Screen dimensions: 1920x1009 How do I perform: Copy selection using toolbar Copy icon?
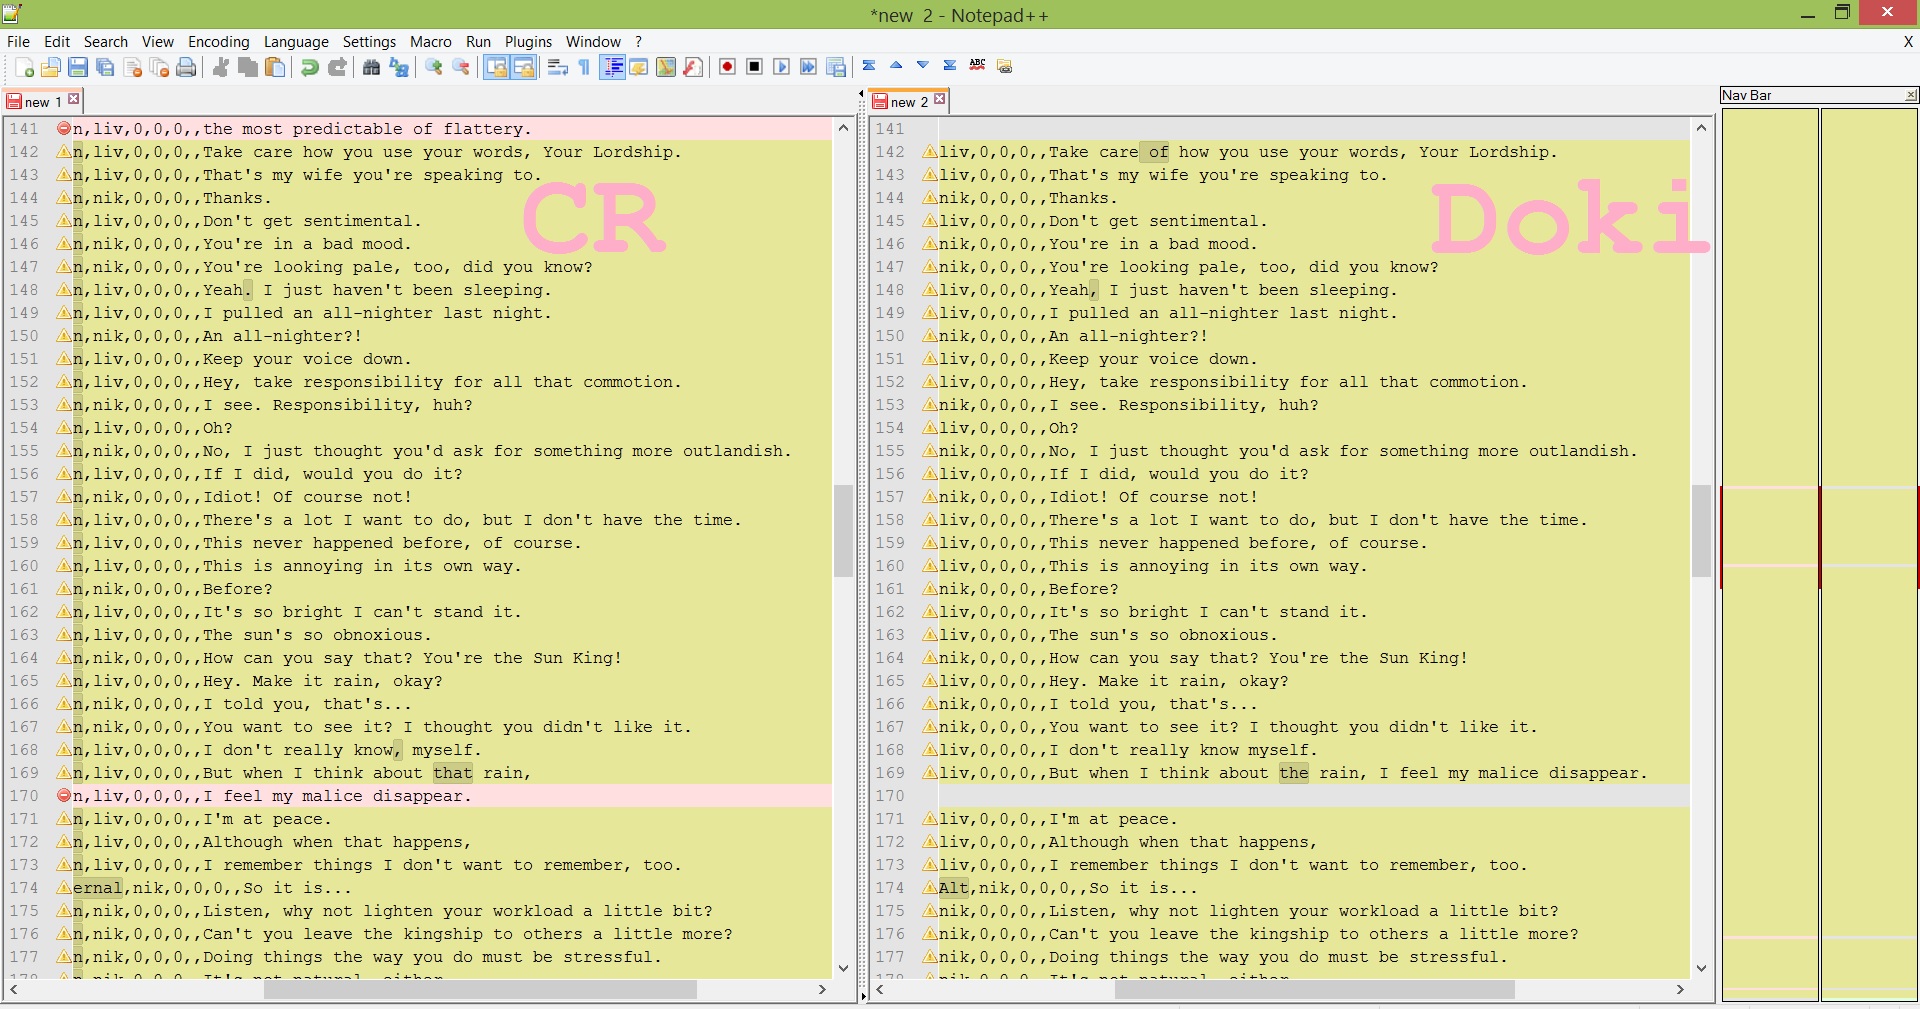[x=248, y=67]
